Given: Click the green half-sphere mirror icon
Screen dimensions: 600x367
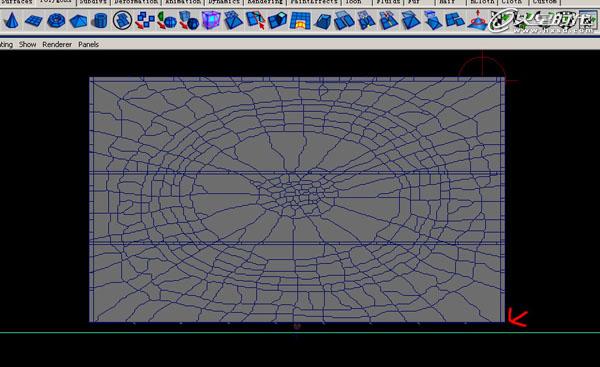Looking at the screenshot, I should click(x=167, y=21).
